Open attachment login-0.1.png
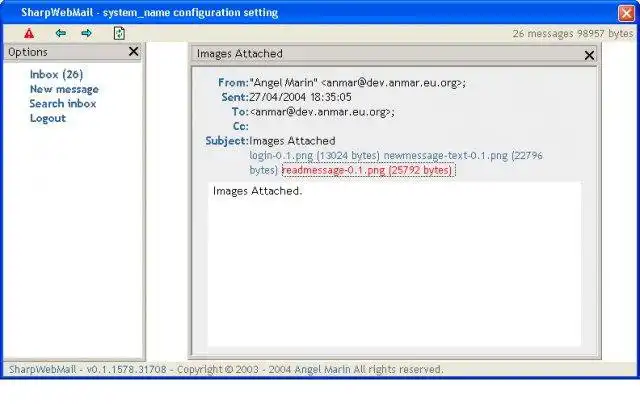Viewport: 640px width, 415px height. 314,156
